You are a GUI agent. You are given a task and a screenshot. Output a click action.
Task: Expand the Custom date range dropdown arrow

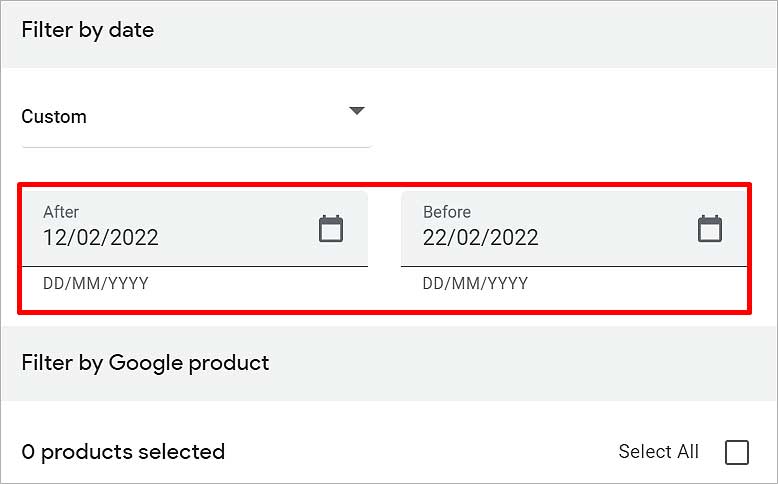point(357,111)
